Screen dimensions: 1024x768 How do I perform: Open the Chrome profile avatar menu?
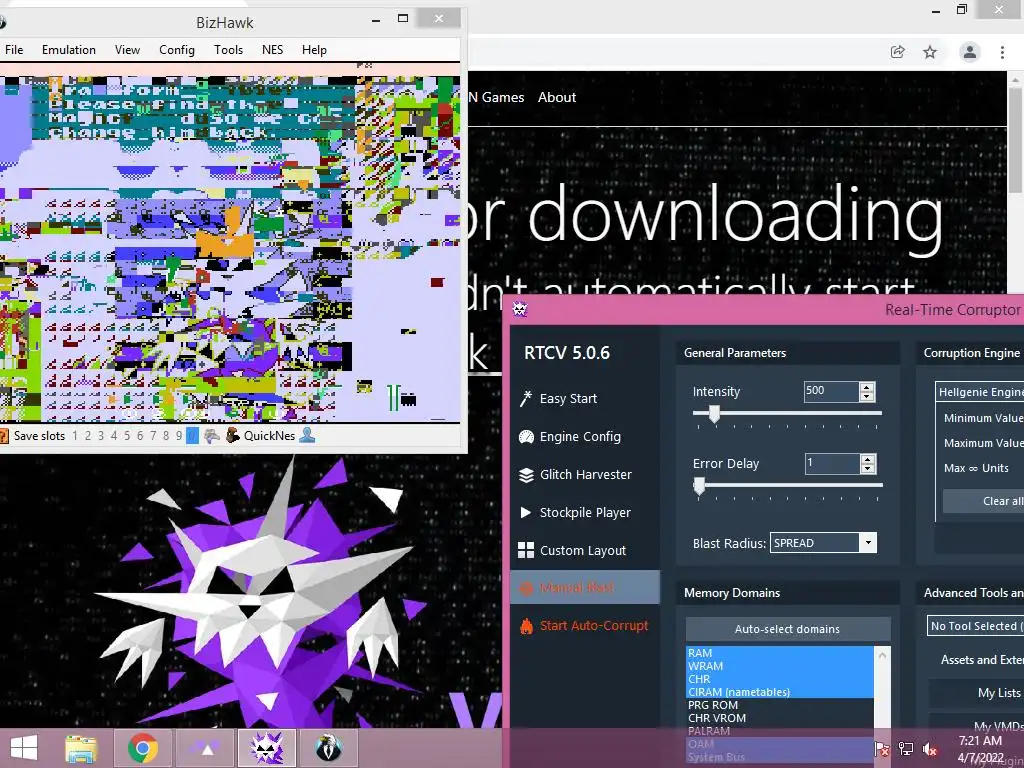click(x=970, y=52)
